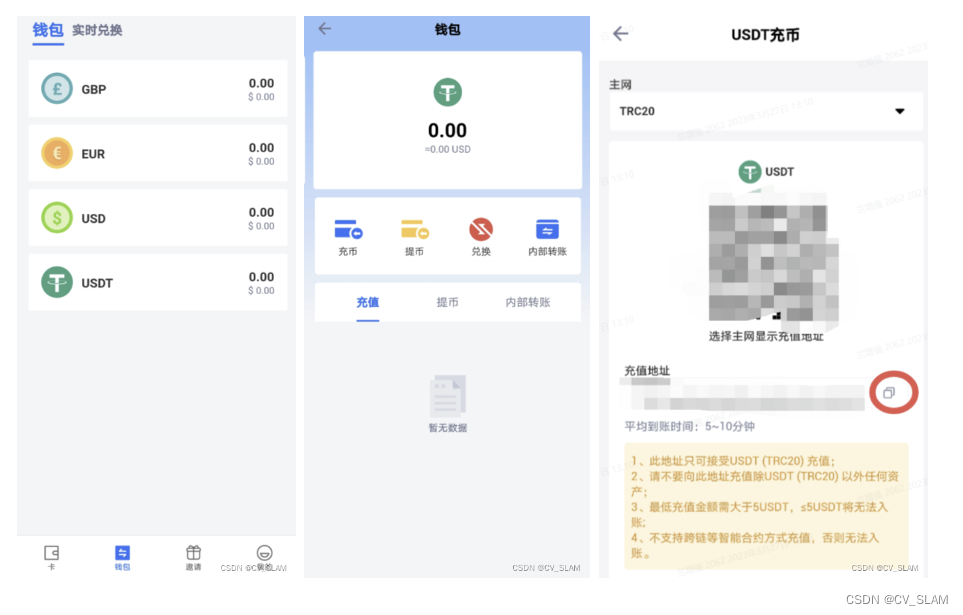The width and height of the screenshot is (963, 615).
Task: Tap the USDT充币 page title
Action: tap(765, 35)
